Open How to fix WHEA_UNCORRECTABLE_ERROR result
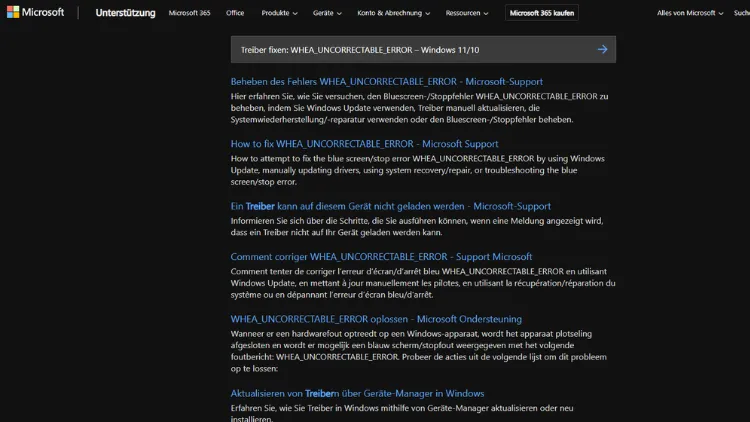Viewport: 750px width, 422px height. tap(364, 144)
